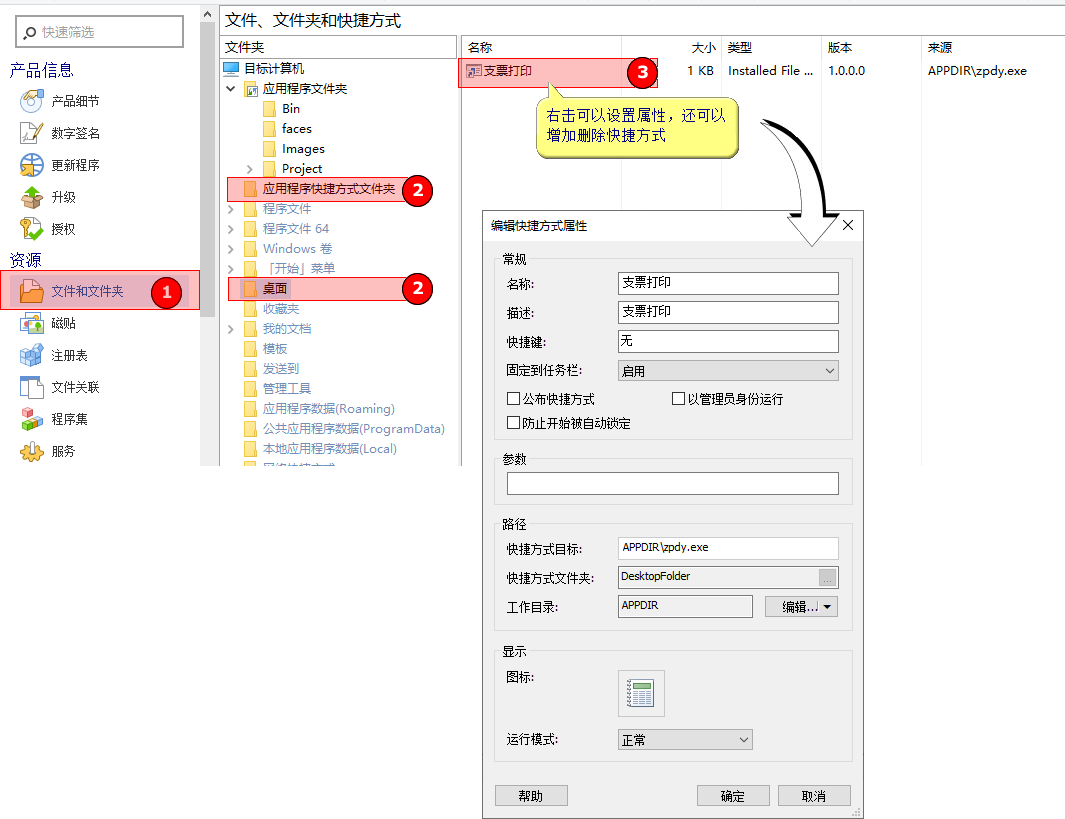
Task: Select the 桌面 folder in tree
Action: 276,289
